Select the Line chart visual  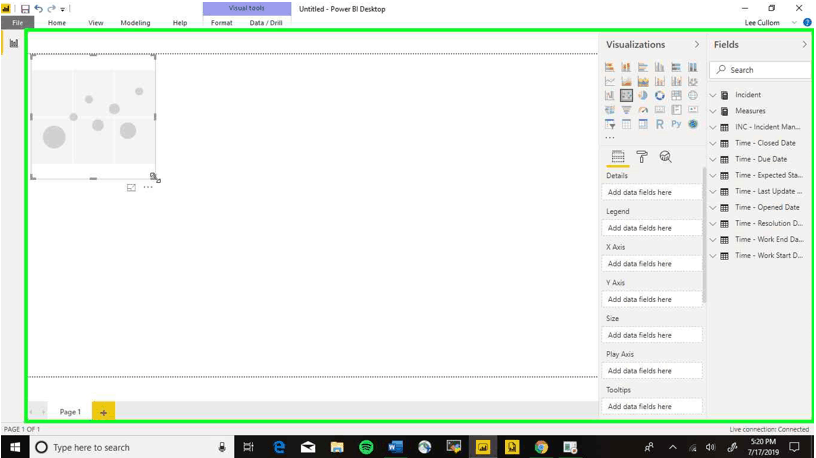(609, 81)
